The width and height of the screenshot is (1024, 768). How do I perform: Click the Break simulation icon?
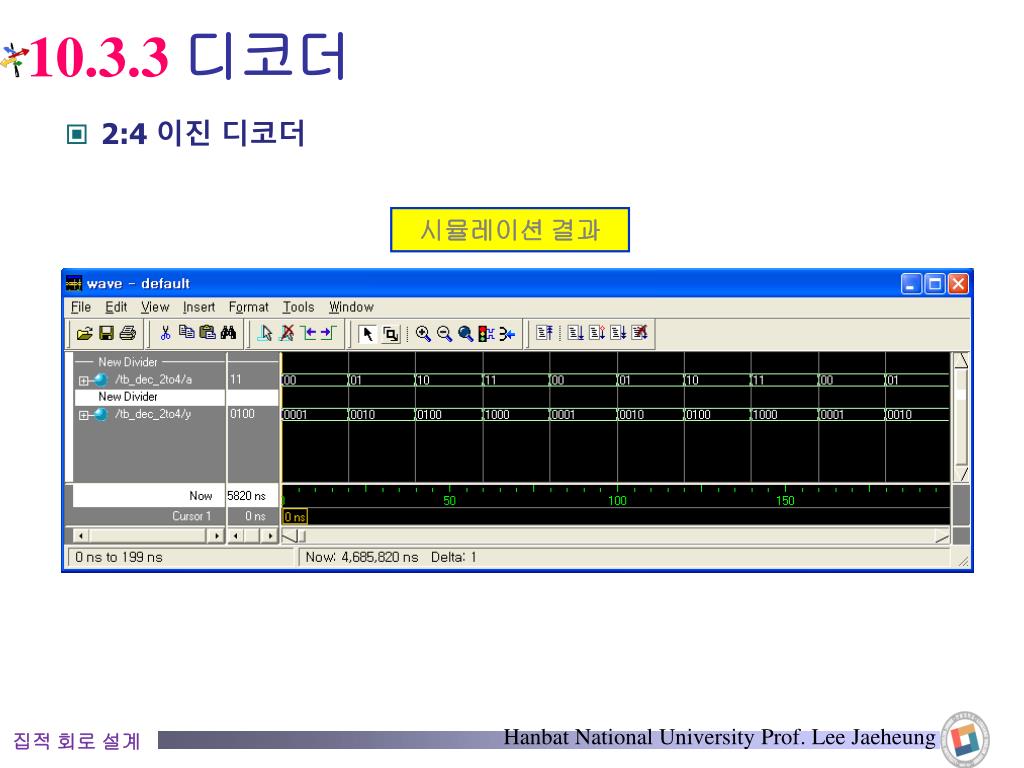(639, 333)
